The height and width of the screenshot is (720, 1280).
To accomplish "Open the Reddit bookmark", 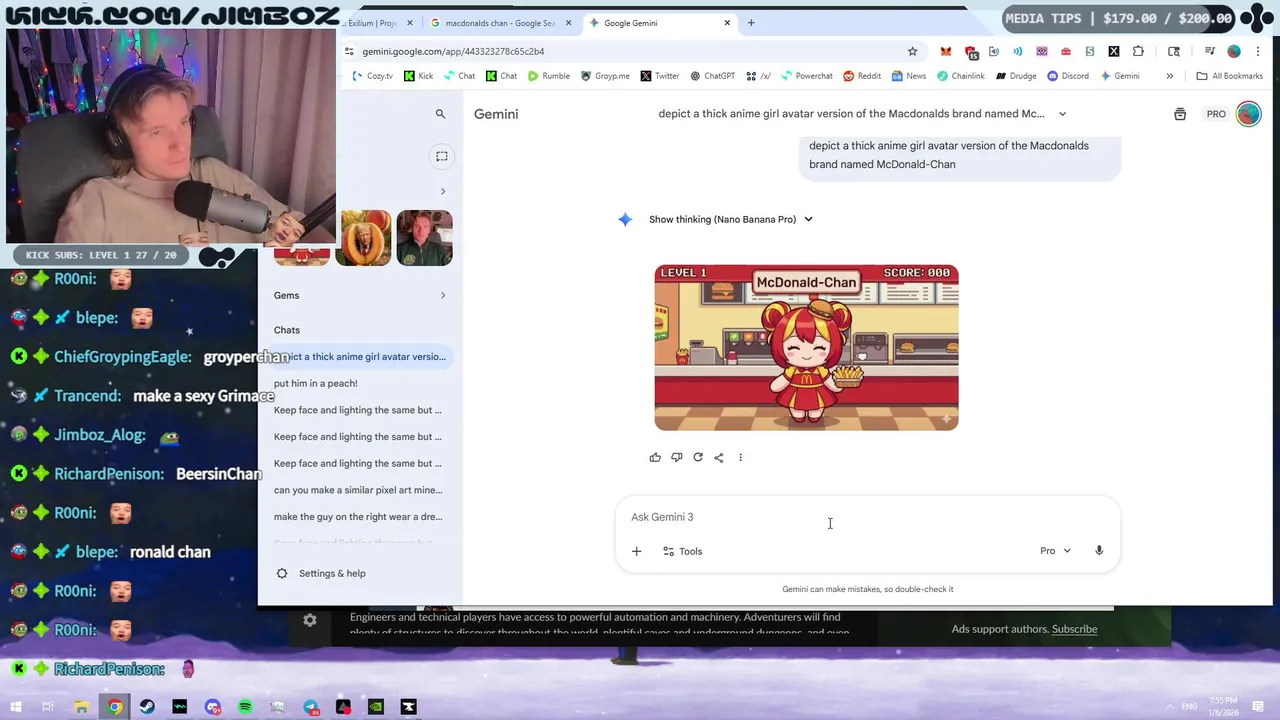I will (862, 76).
